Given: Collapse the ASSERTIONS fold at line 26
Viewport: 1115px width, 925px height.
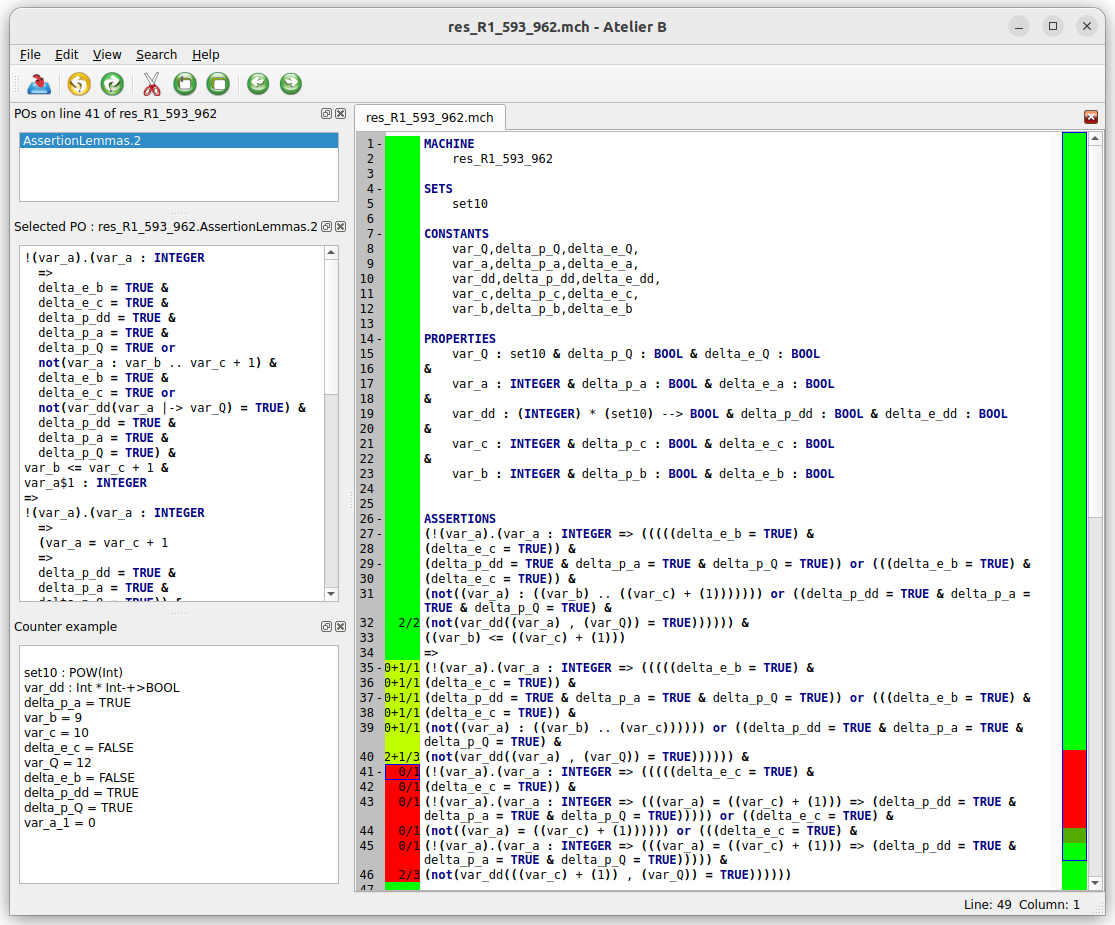Looking at the screenshot, I should [x=380, y=519].
